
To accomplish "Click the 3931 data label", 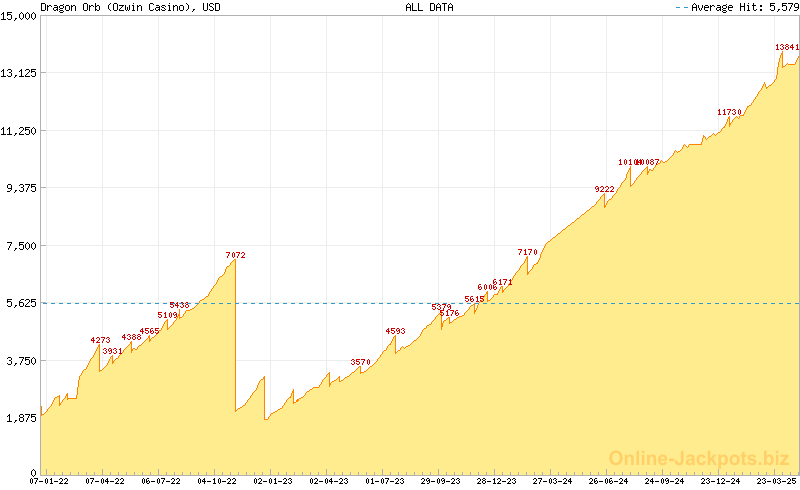I will tap(112, 351).
